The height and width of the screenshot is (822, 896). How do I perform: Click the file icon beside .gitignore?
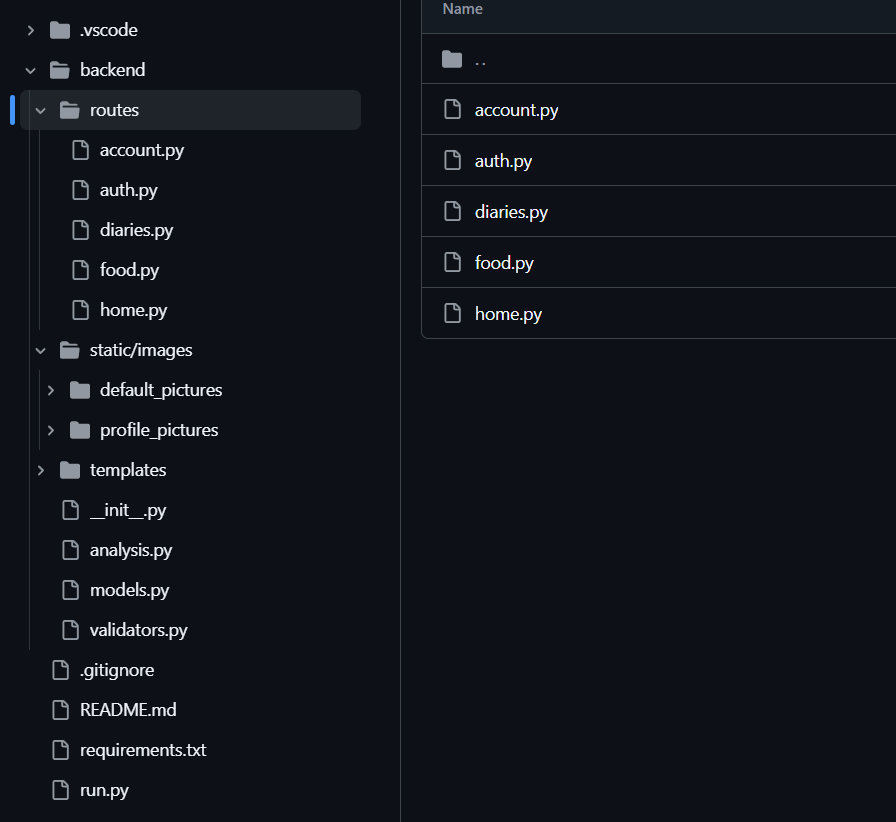coord(59,669)
